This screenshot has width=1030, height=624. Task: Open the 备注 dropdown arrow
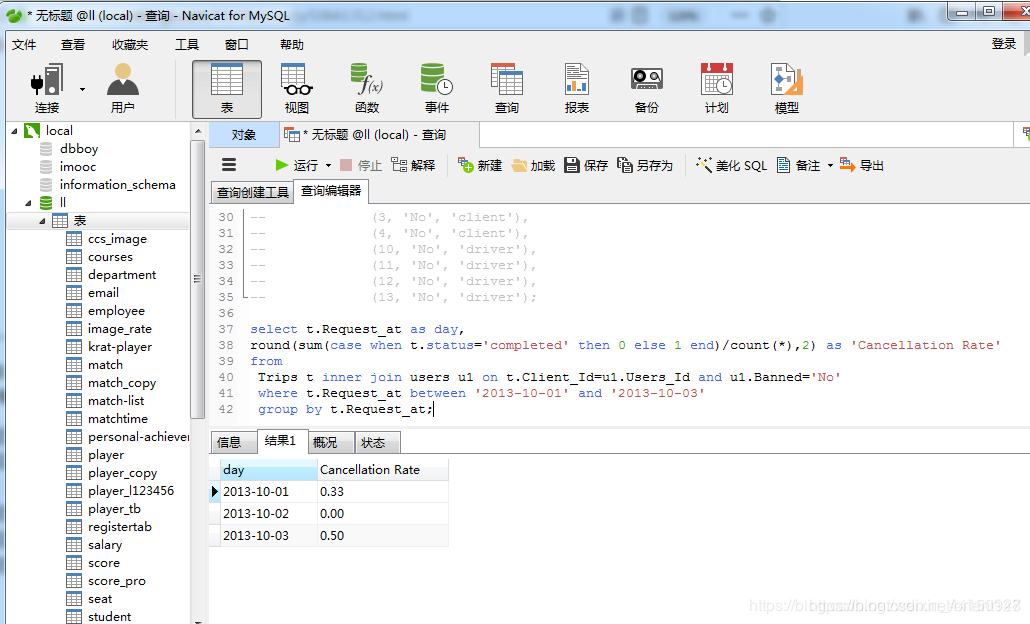tap(830, 165)
